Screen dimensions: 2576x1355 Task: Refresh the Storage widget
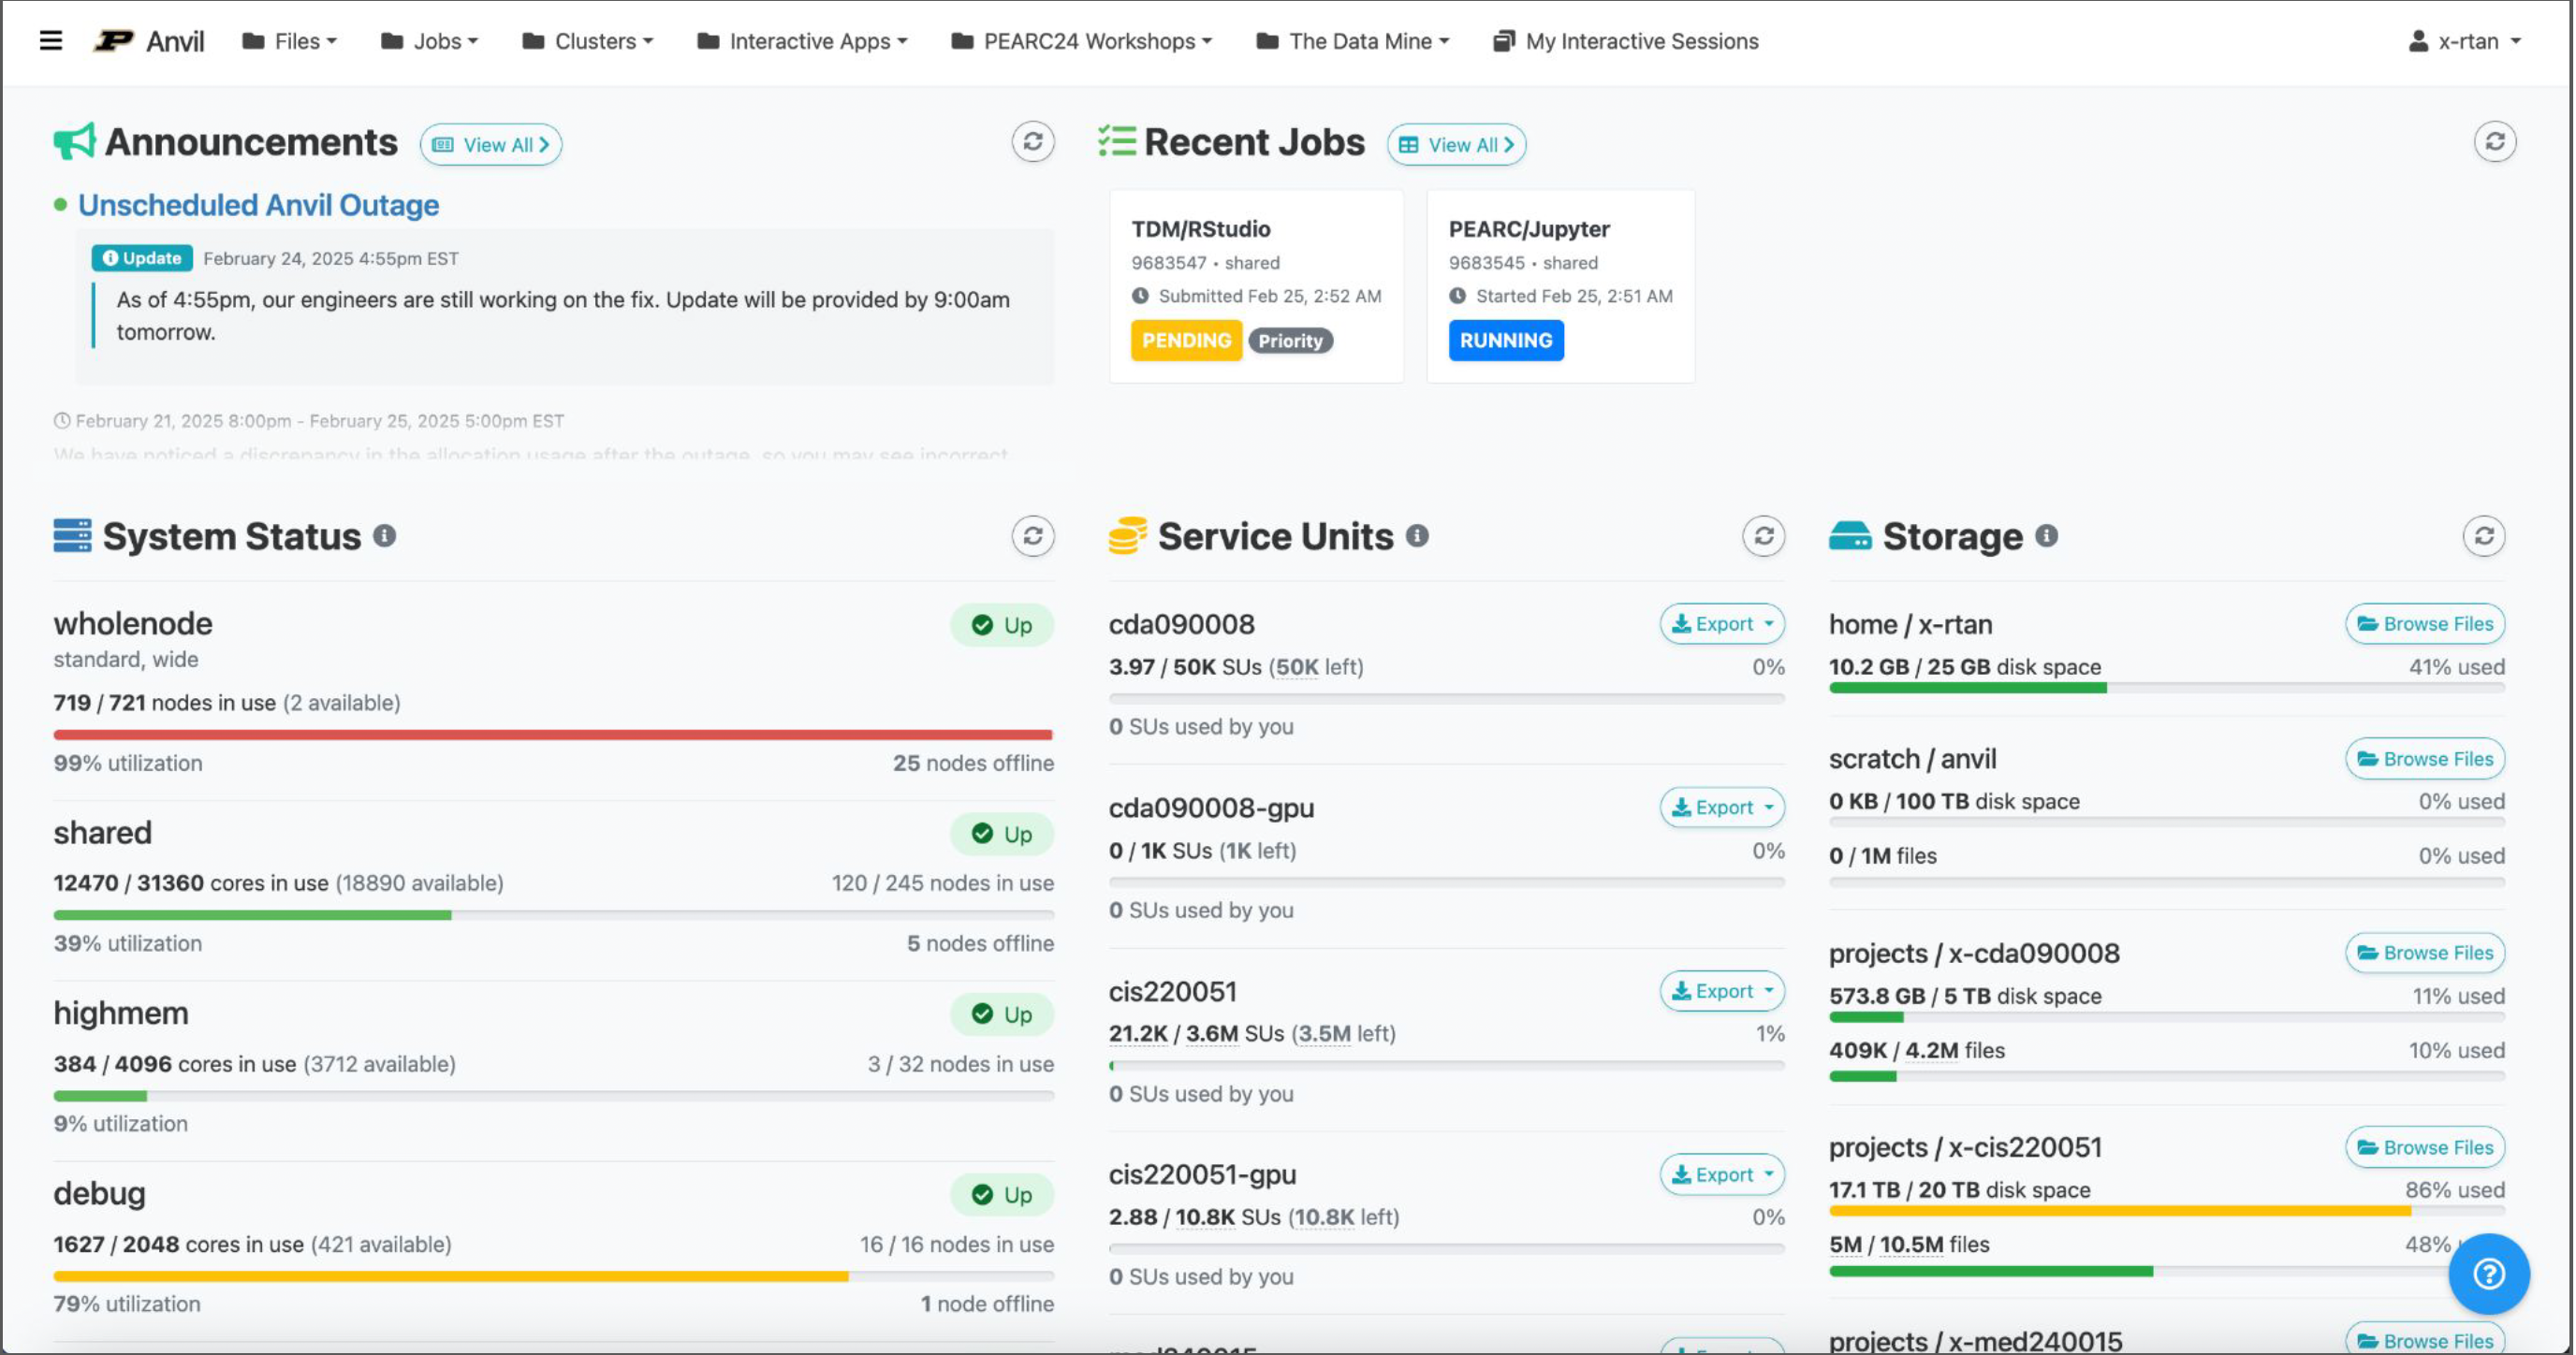click(2483, 536)
